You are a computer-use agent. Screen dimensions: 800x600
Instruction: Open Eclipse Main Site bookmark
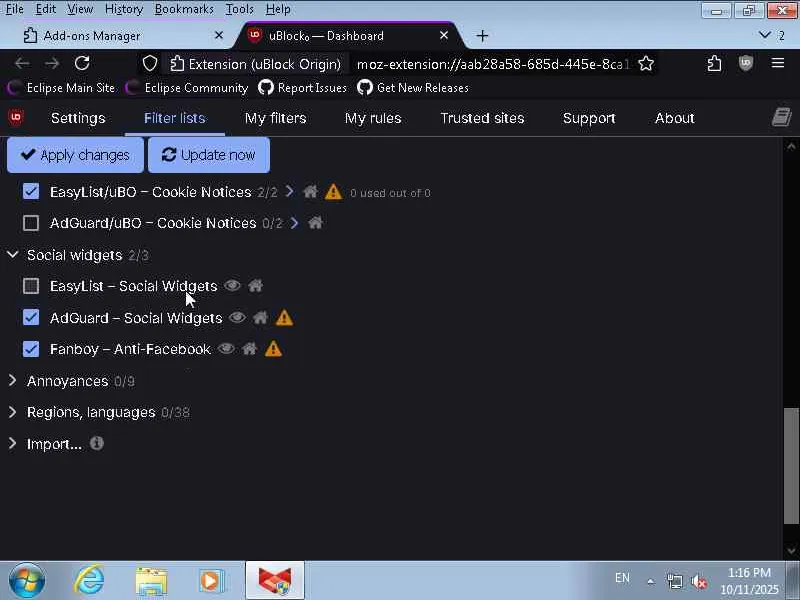click(x=62, y=88)
